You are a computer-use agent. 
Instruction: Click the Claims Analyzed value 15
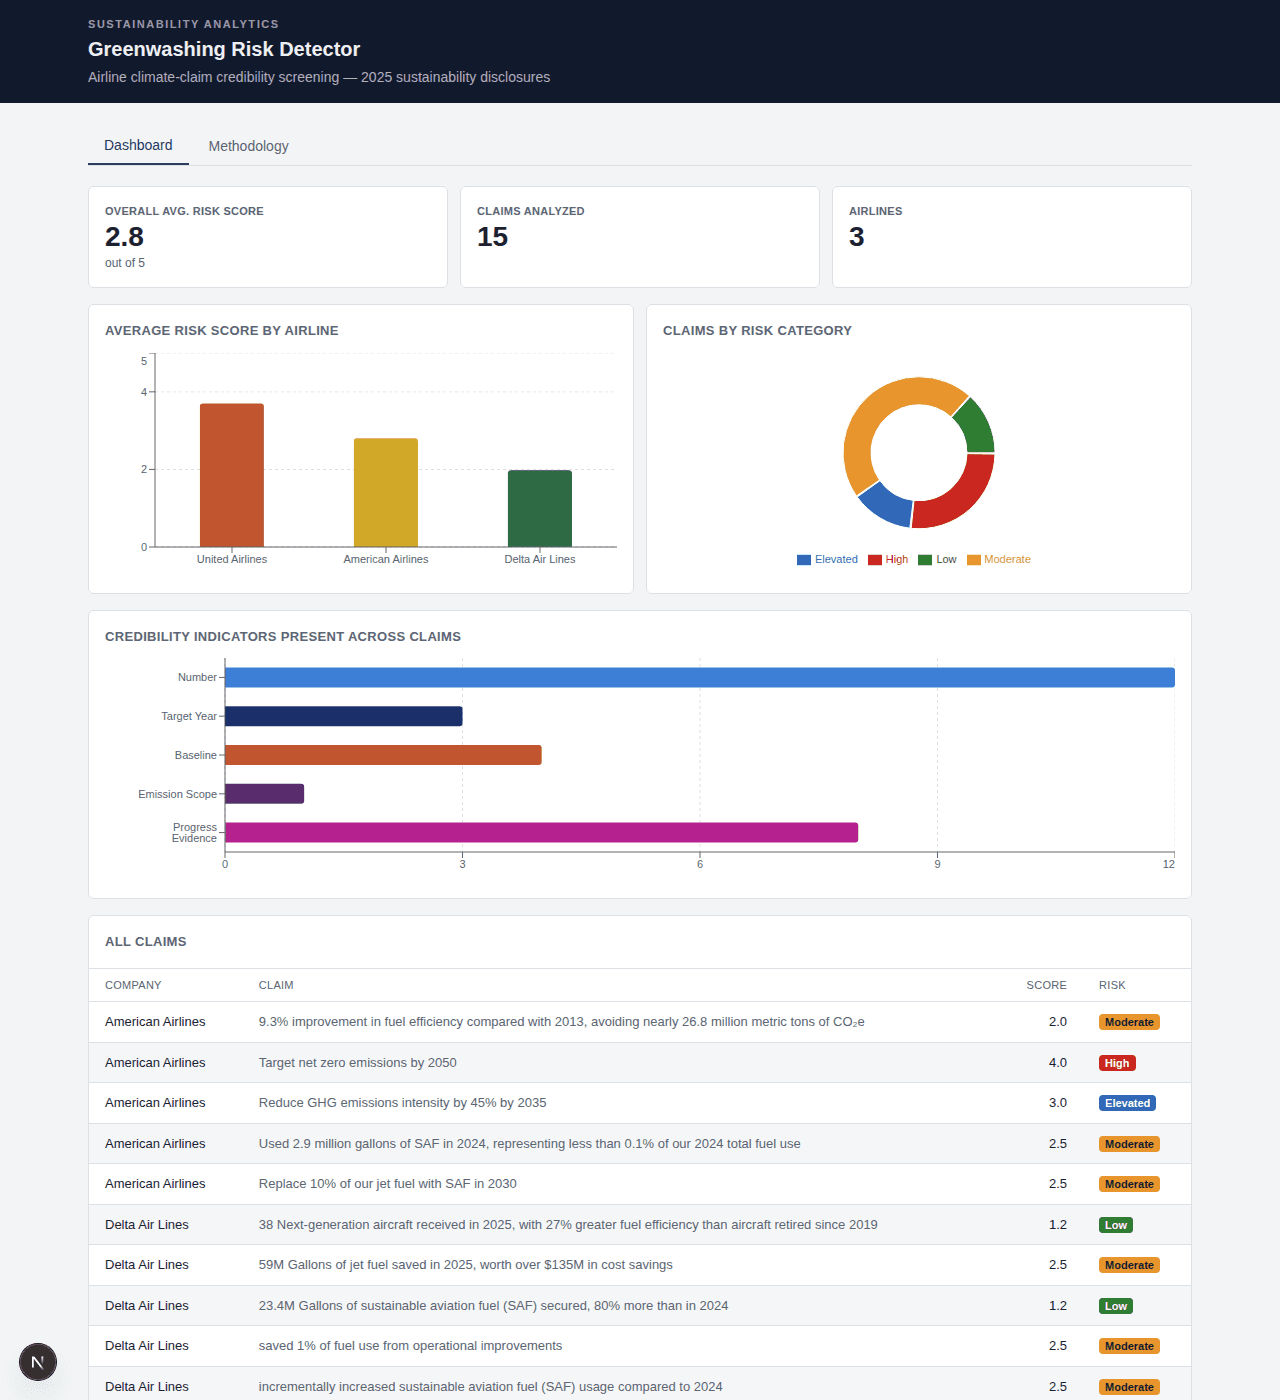[492, 237]
